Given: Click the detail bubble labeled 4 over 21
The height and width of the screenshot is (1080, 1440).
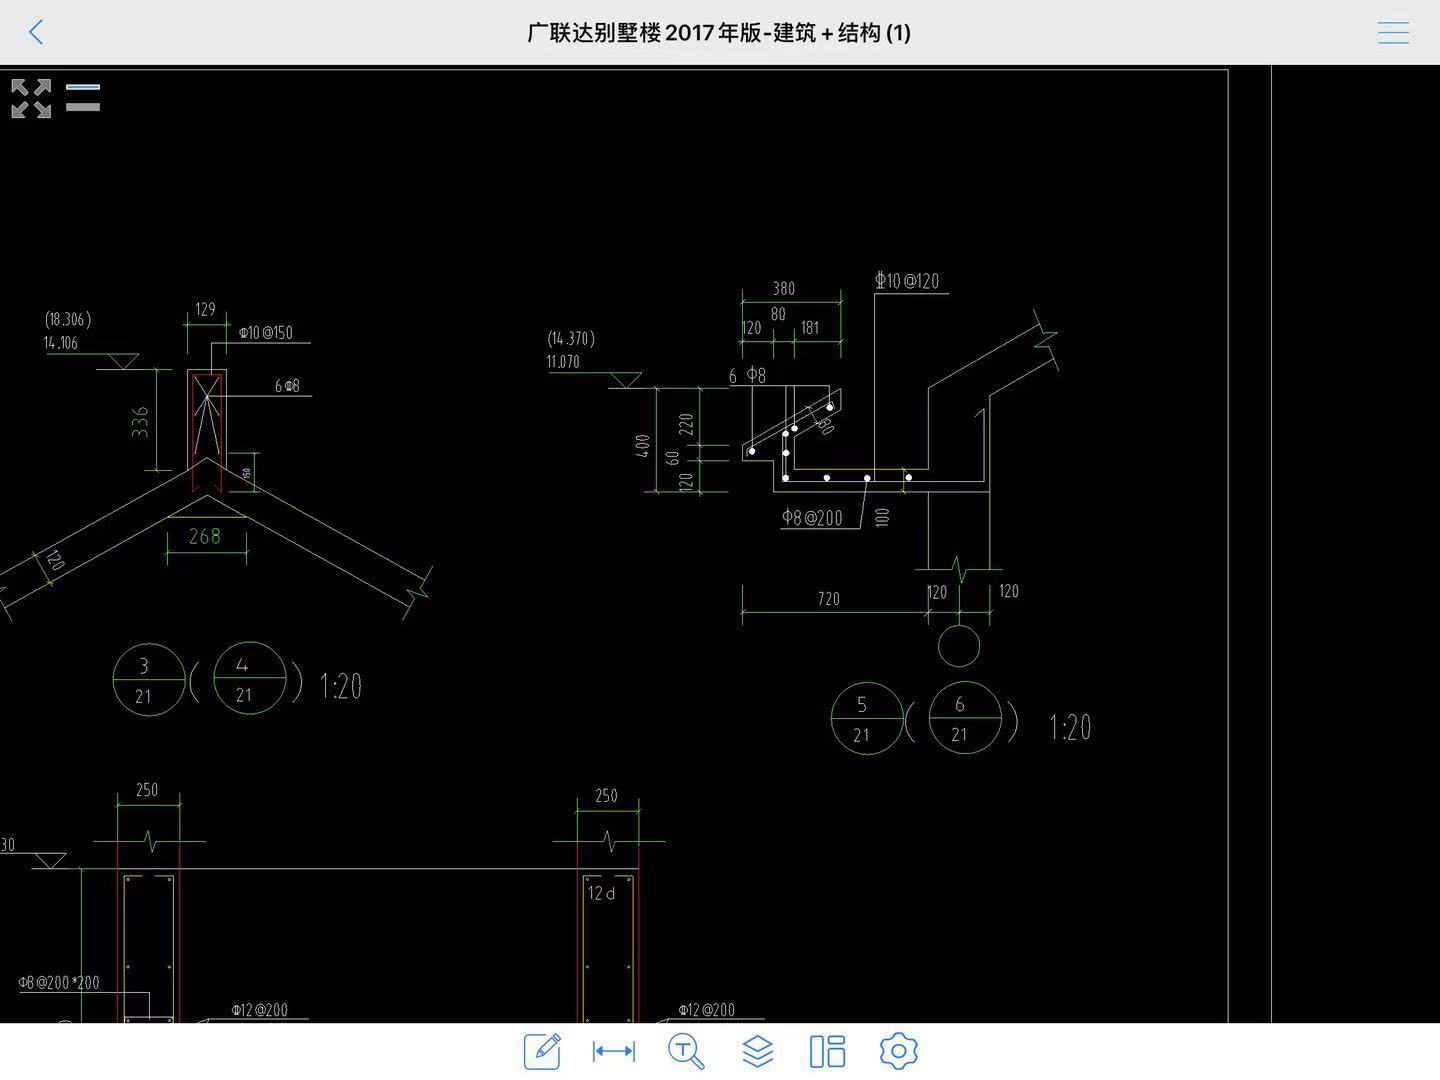Looking at the screenshot, I should pyautogui.click(x=249, y=678).
